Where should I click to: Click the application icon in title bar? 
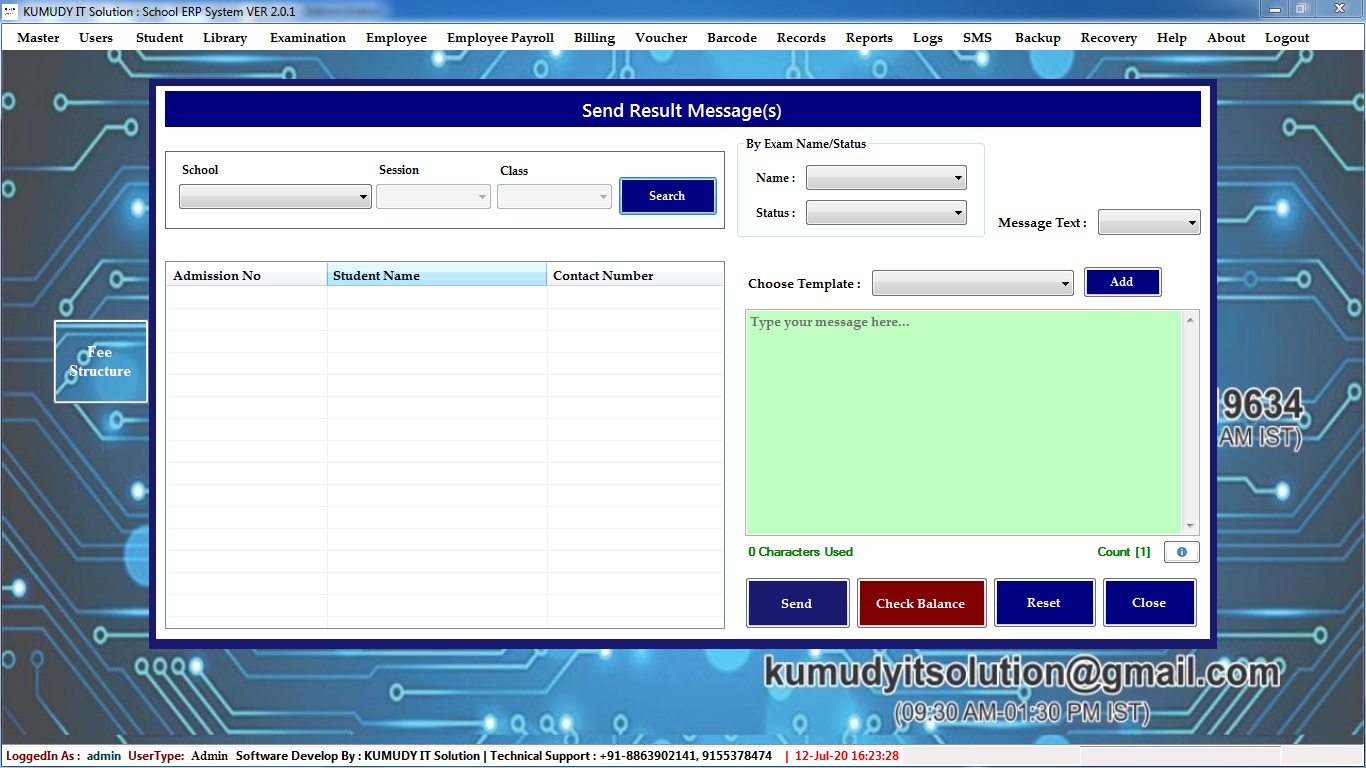point(11,11)
